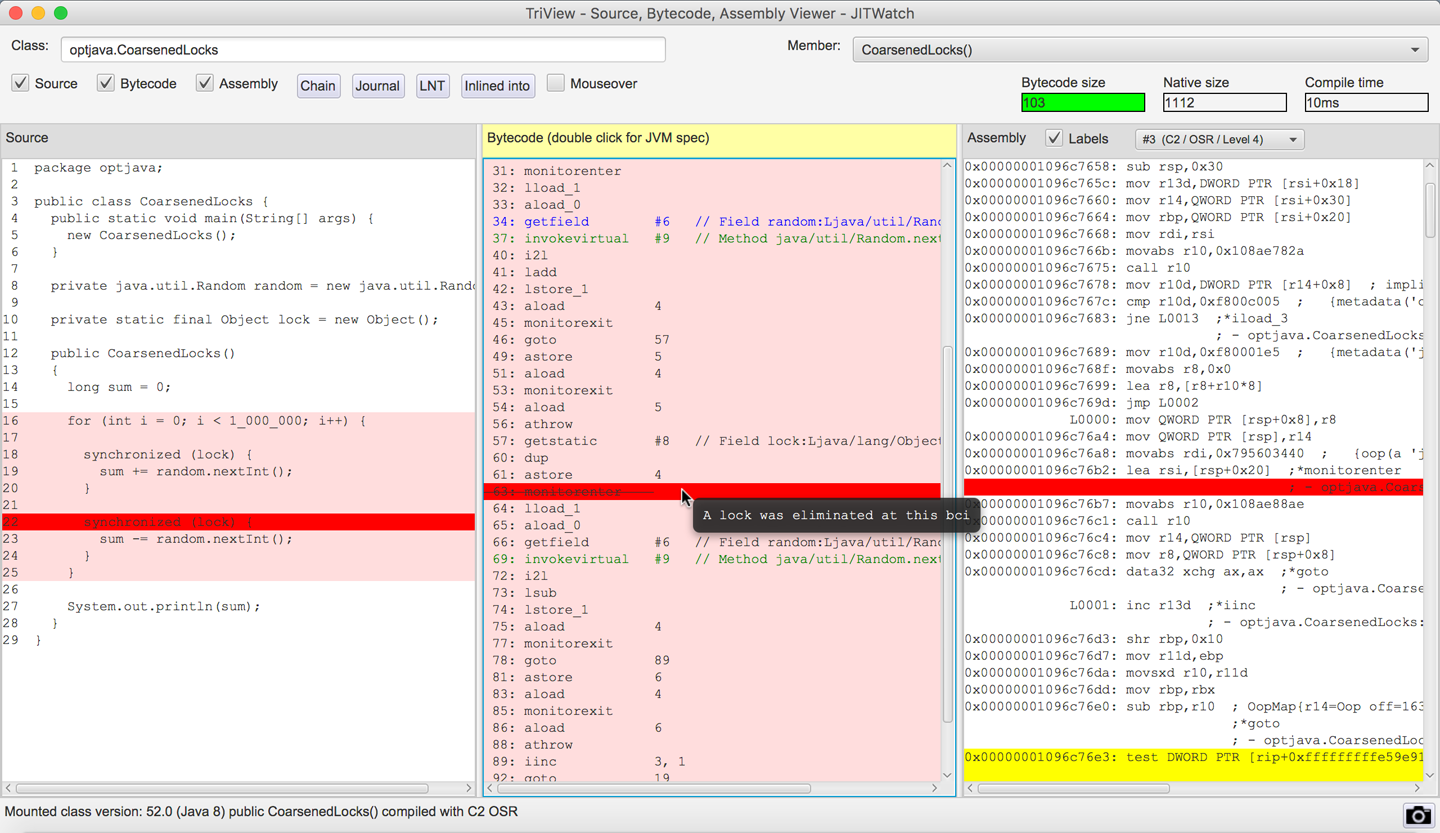Image resolution: width=1440 pixels, height=833 pixels.
Task: Toggle the assembly Labels checkbox
Action: coord(1054,138)
